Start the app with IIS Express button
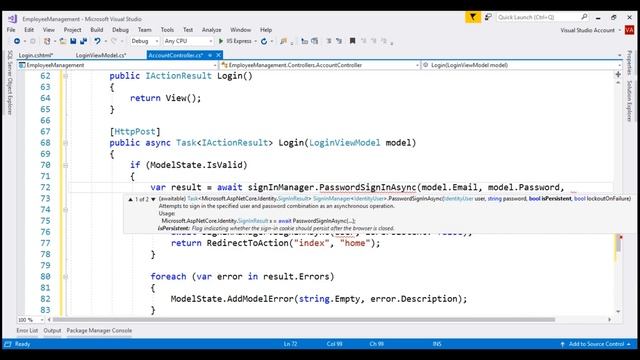Image resolution: width=640 pixels, height=360 pixels. point(235,41)
